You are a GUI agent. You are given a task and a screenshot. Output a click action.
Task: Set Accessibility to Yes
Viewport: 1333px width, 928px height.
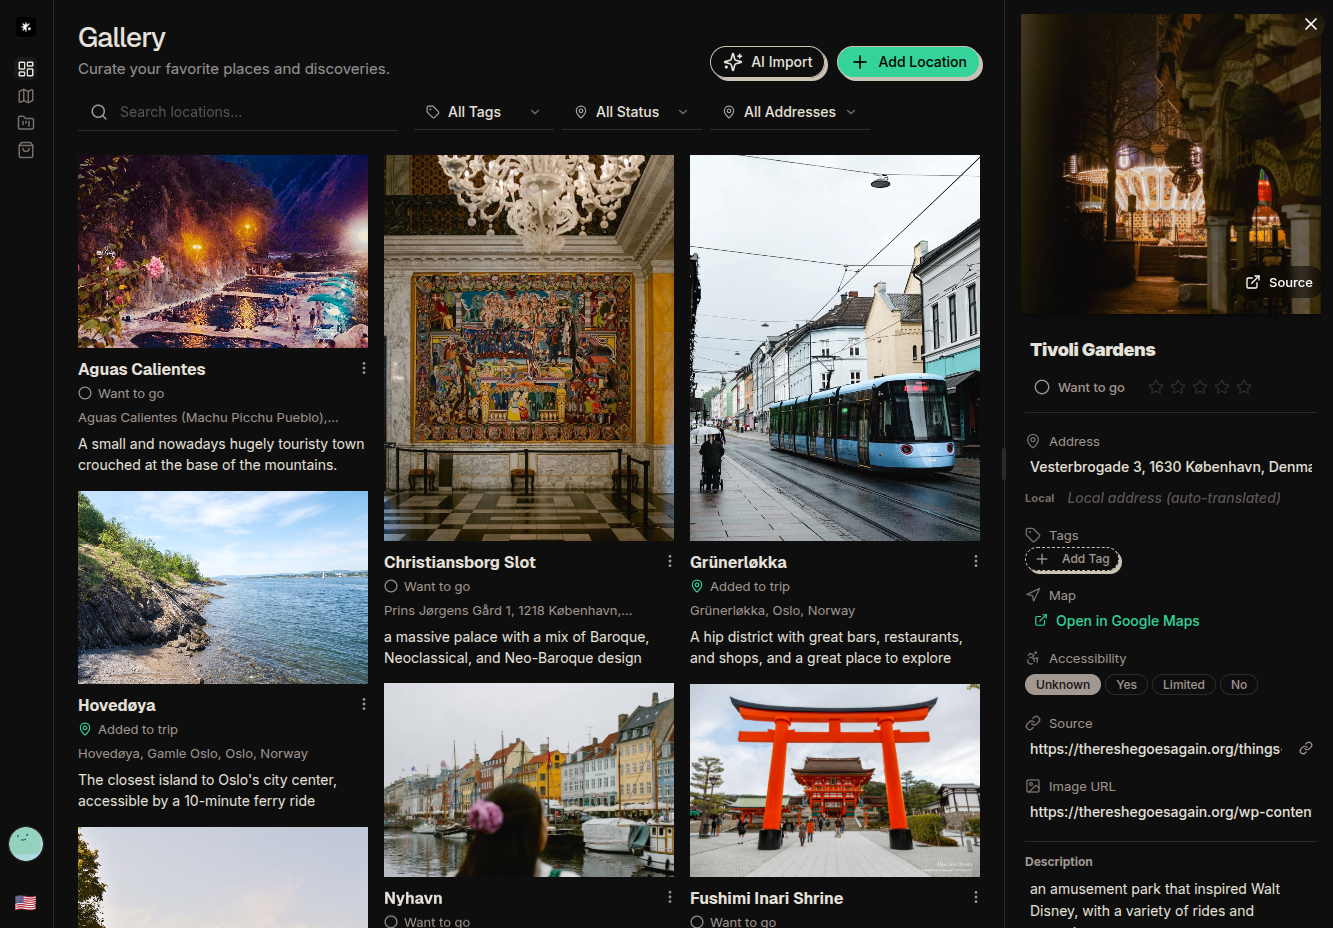1126,684
